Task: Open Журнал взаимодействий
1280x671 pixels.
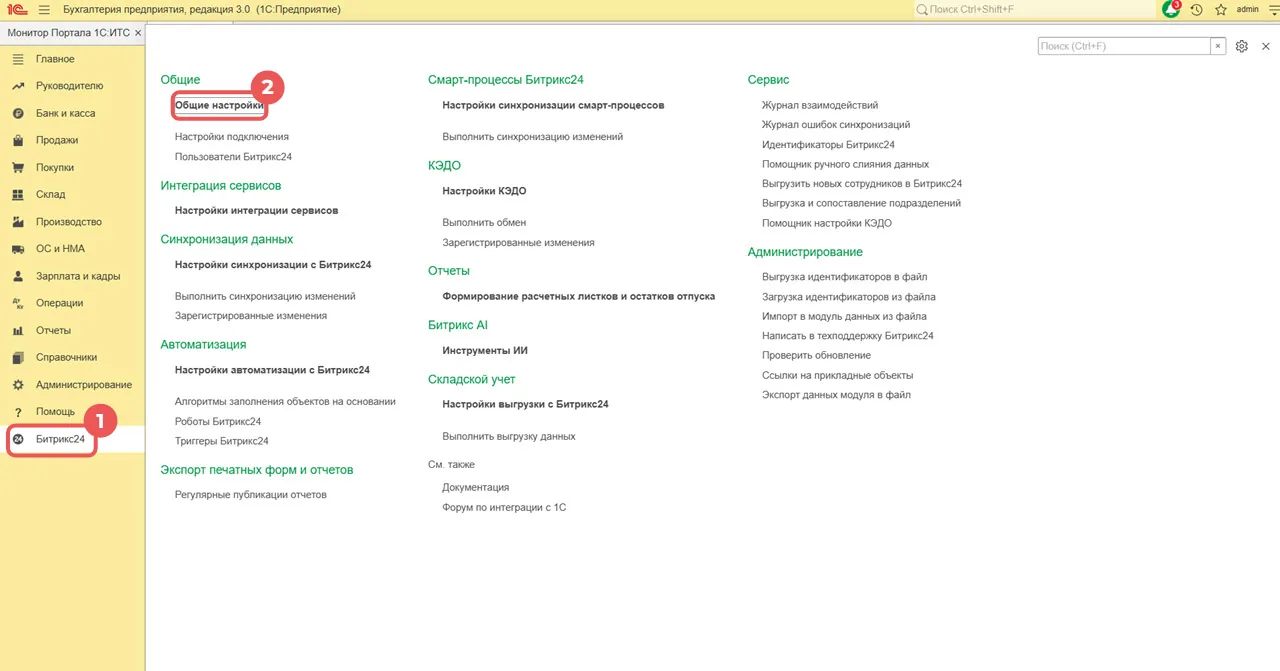Action: (820, 105)
